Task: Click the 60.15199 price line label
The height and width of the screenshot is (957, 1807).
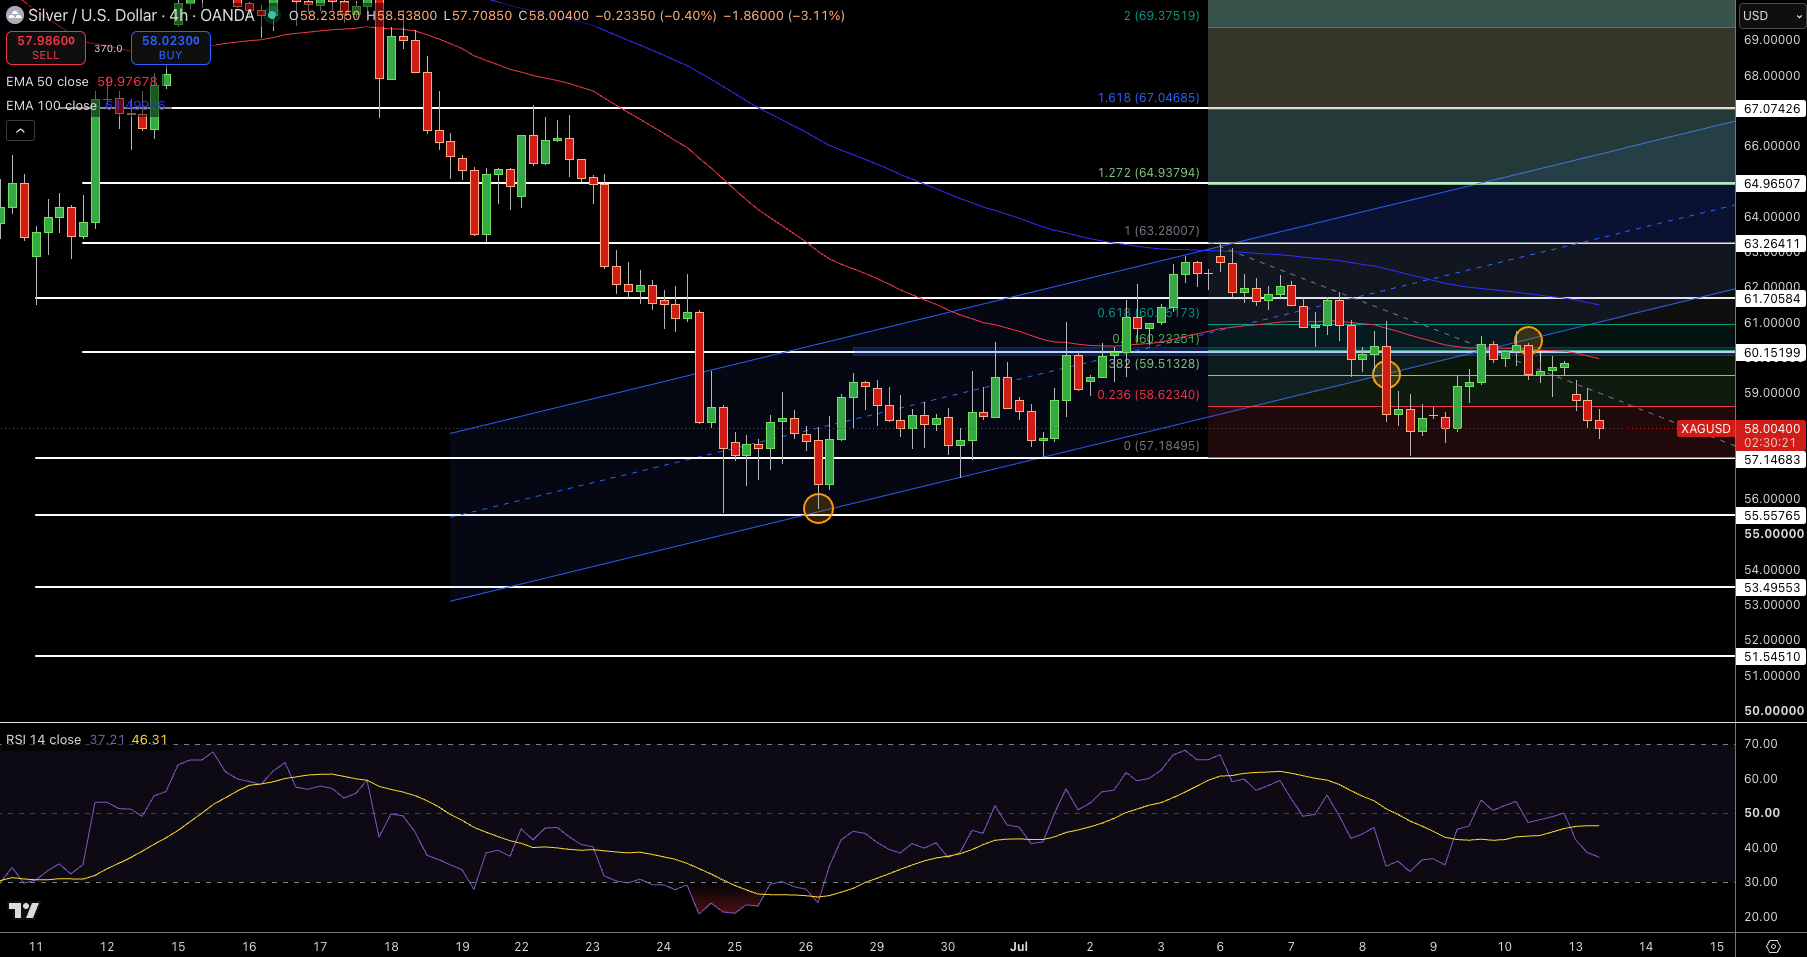Action: pos(1771,352)
